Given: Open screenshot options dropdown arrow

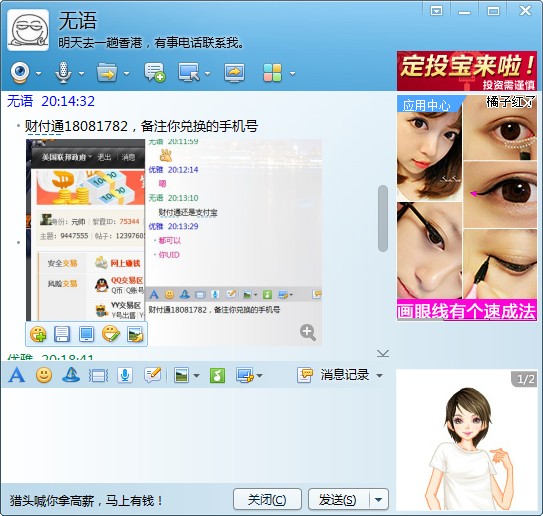Looking at the screenshot, I should (259, 375).
